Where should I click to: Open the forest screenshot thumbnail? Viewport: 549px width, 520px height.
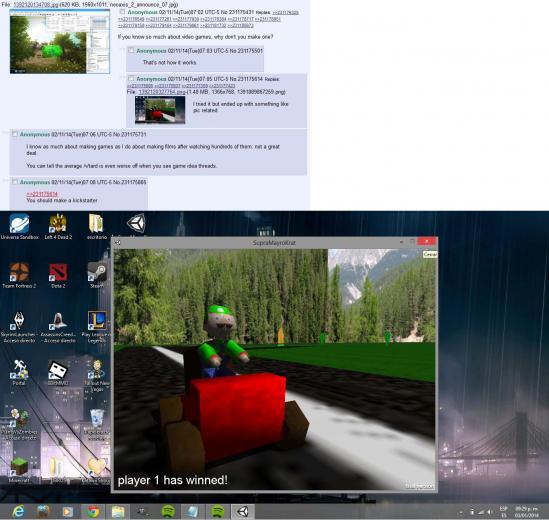(60, 41)
